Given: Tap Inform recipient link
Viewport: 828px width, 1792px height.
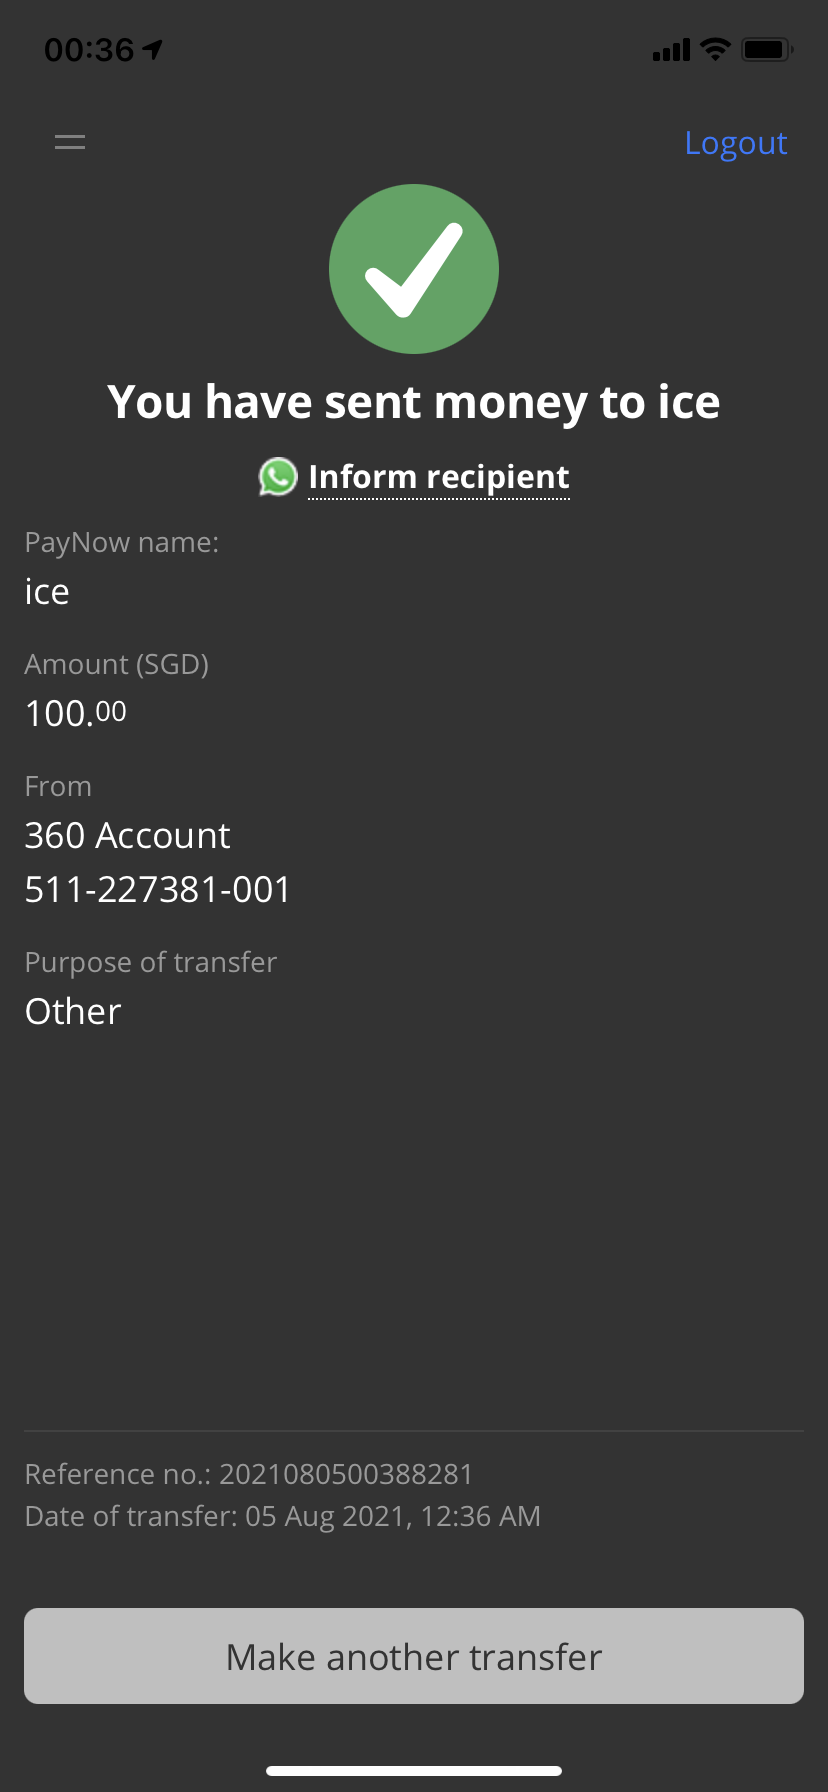Looking at the screenshot, I should pos(439,477).
